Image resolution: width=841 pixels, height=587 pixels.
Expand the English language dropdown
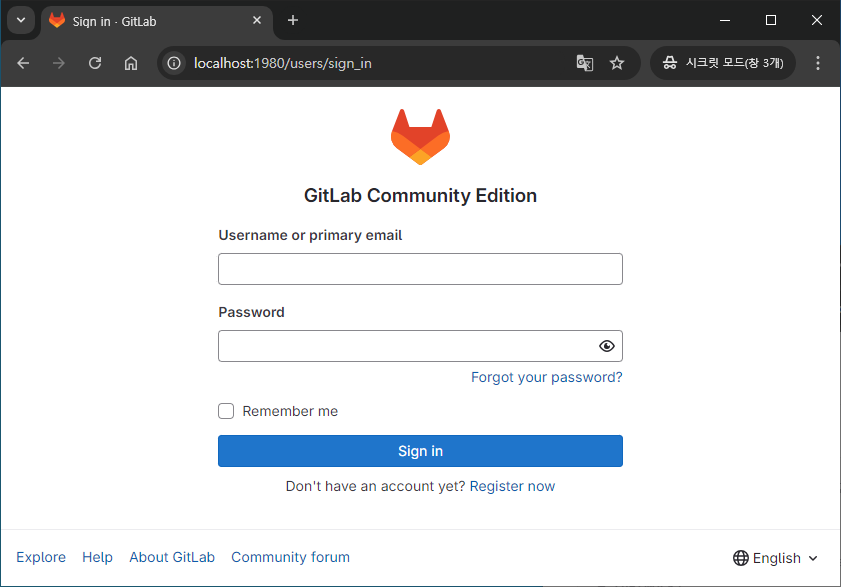coord(775,558)
